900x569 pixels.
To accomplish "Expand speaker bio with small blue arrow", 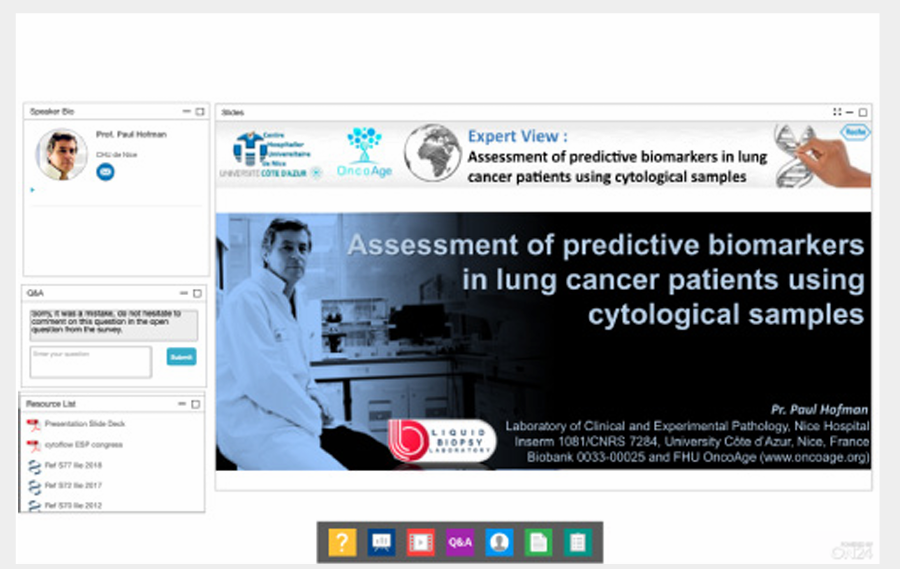I will point(32,189).
